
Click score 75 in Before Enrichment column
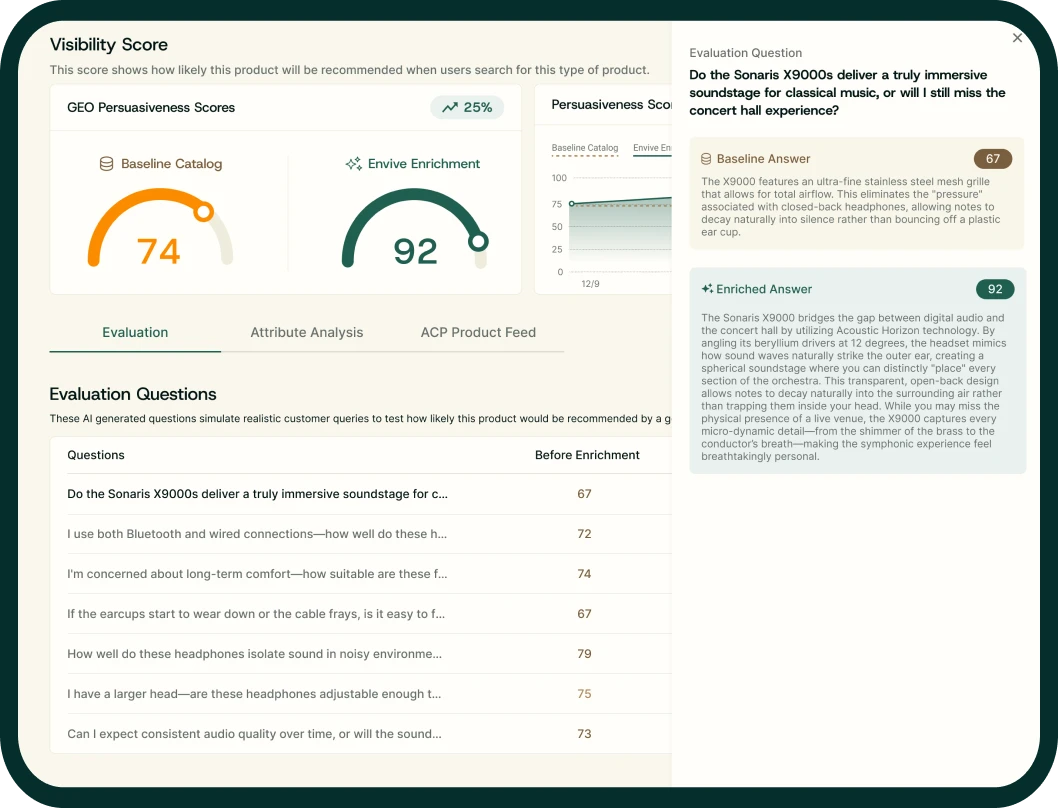[584, 694]
